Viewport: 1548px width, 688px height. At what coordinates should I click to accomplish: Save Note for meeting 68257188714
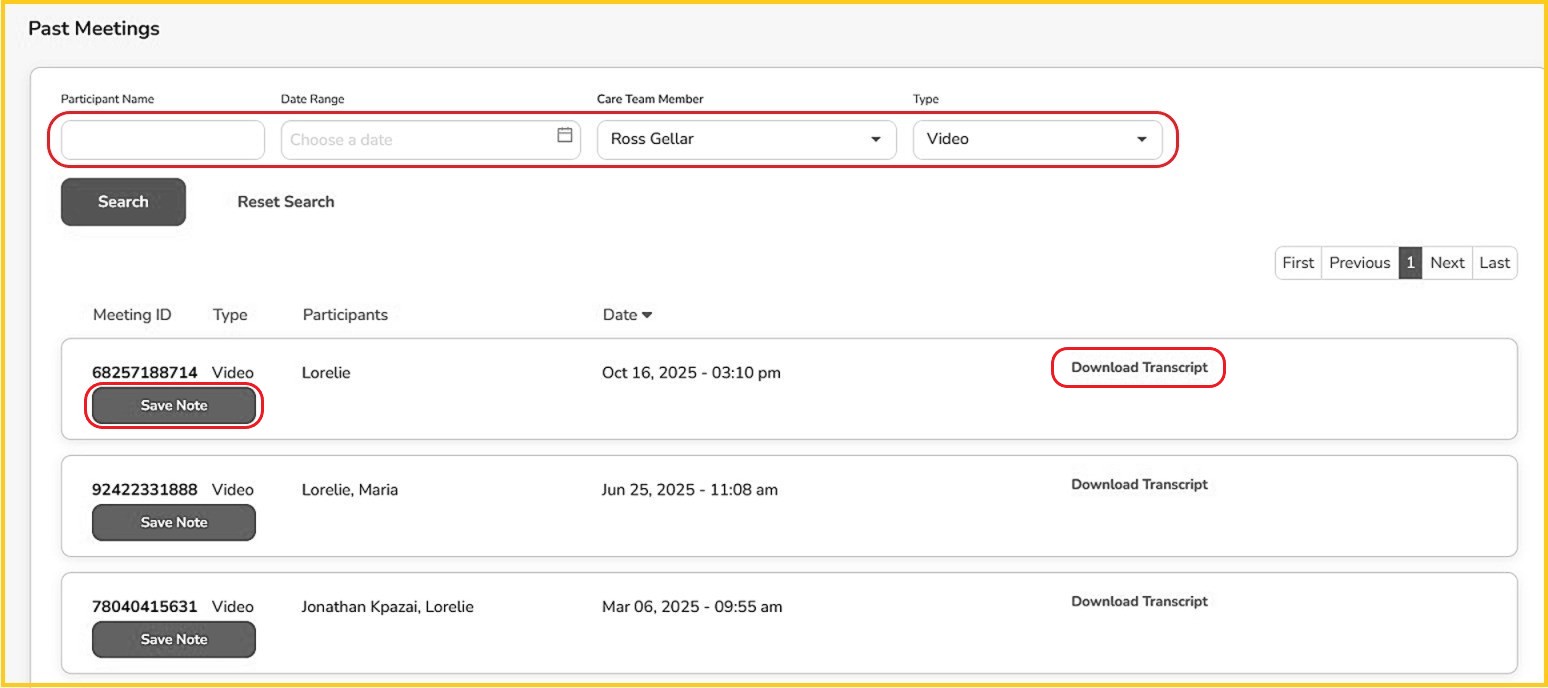(x=174, y=406)
